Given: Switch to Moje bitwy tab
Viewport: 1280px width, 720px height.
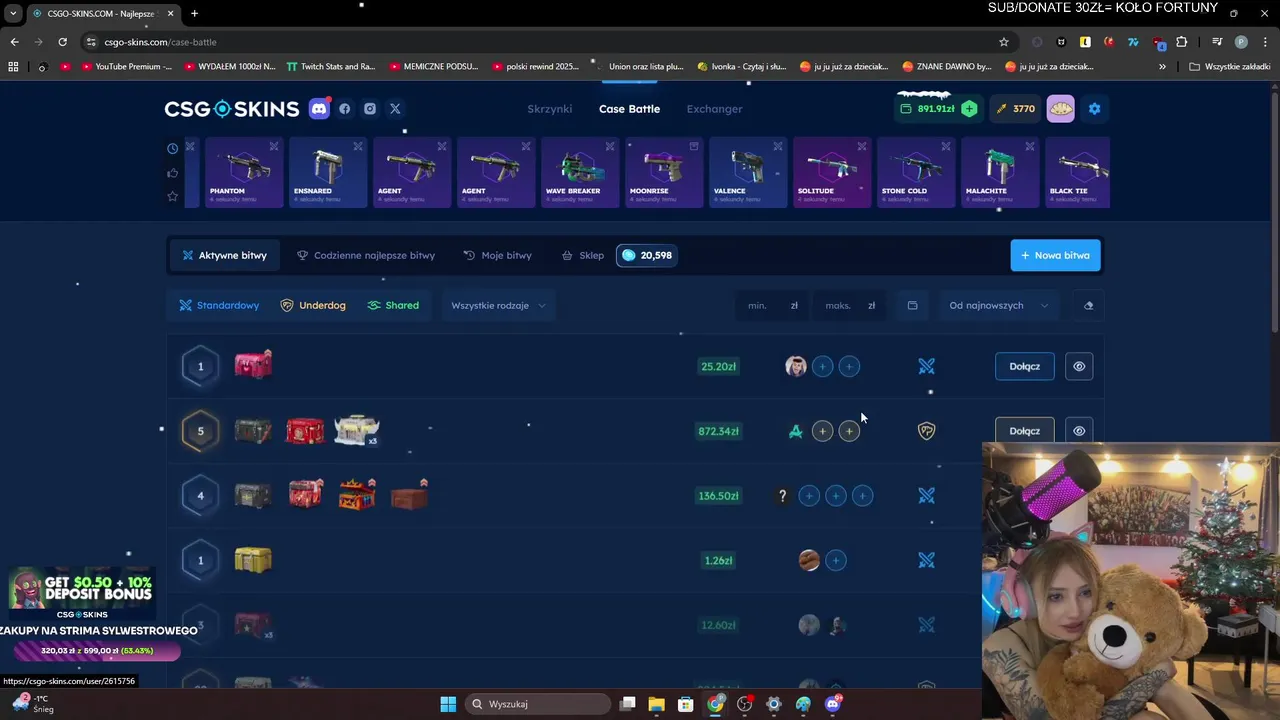Looking at the screenshot, I should point(497,255).
